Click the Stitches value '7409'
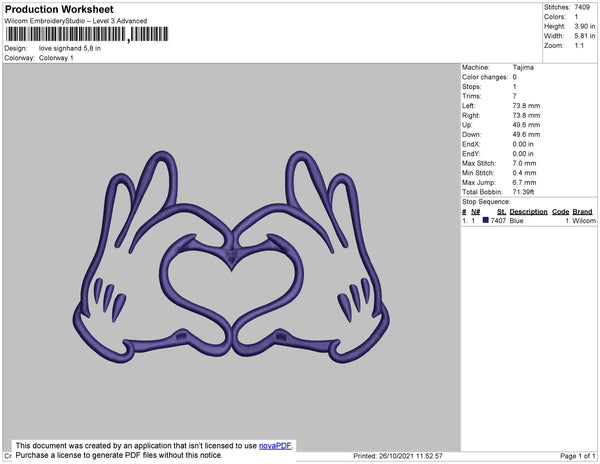 pos(582,7)
